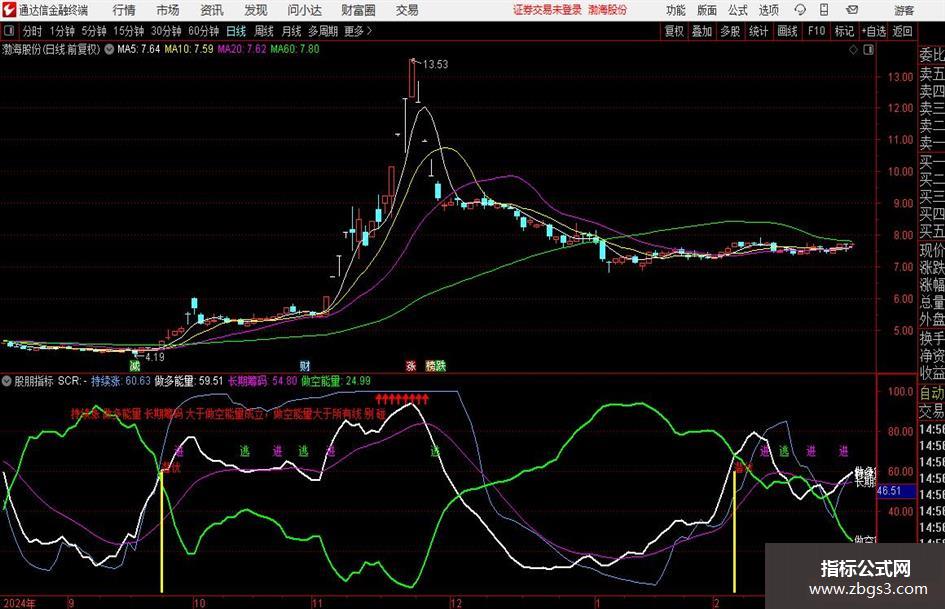Switch to the 15分钟 period
Screen dimensions: 945x609
128,31
